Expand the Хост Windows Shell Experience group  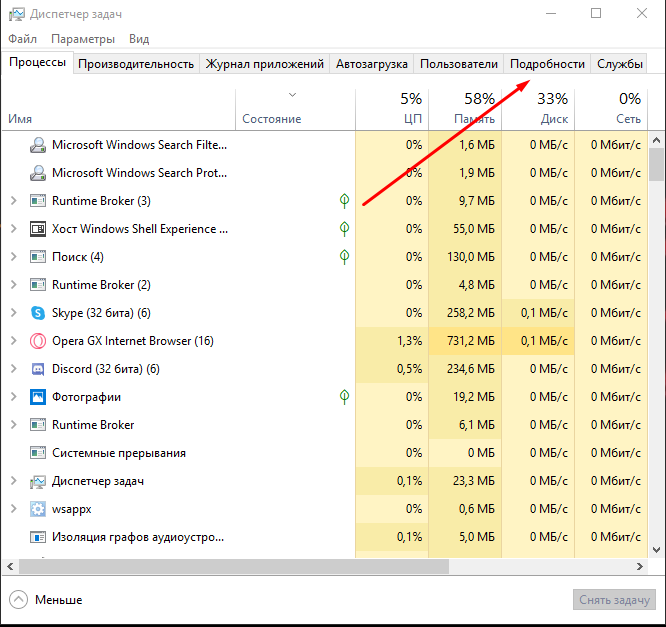tap(14, 229)
